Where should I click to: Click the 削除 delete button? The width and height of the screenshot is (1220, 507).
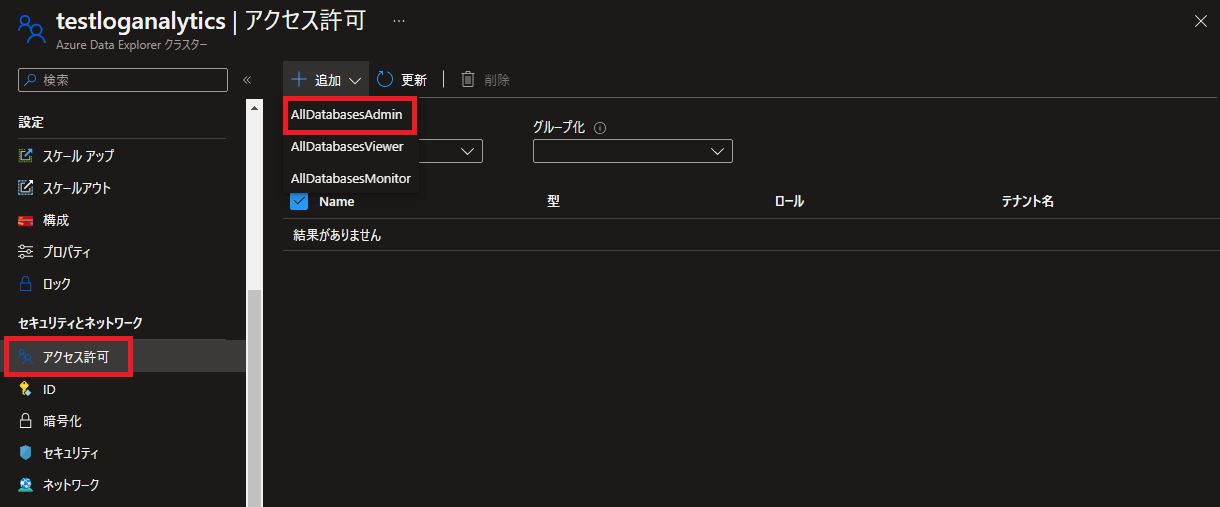(486, 80)
